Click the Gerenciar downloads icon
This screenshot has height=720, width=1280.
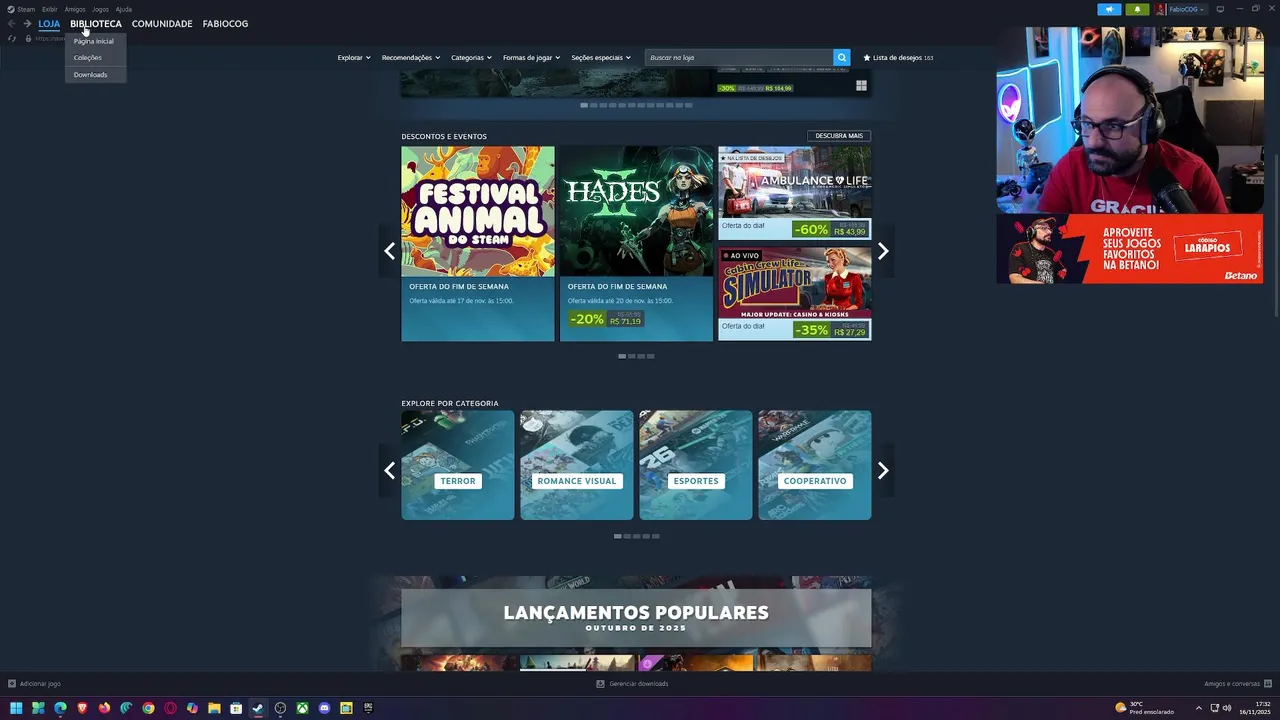600,684
